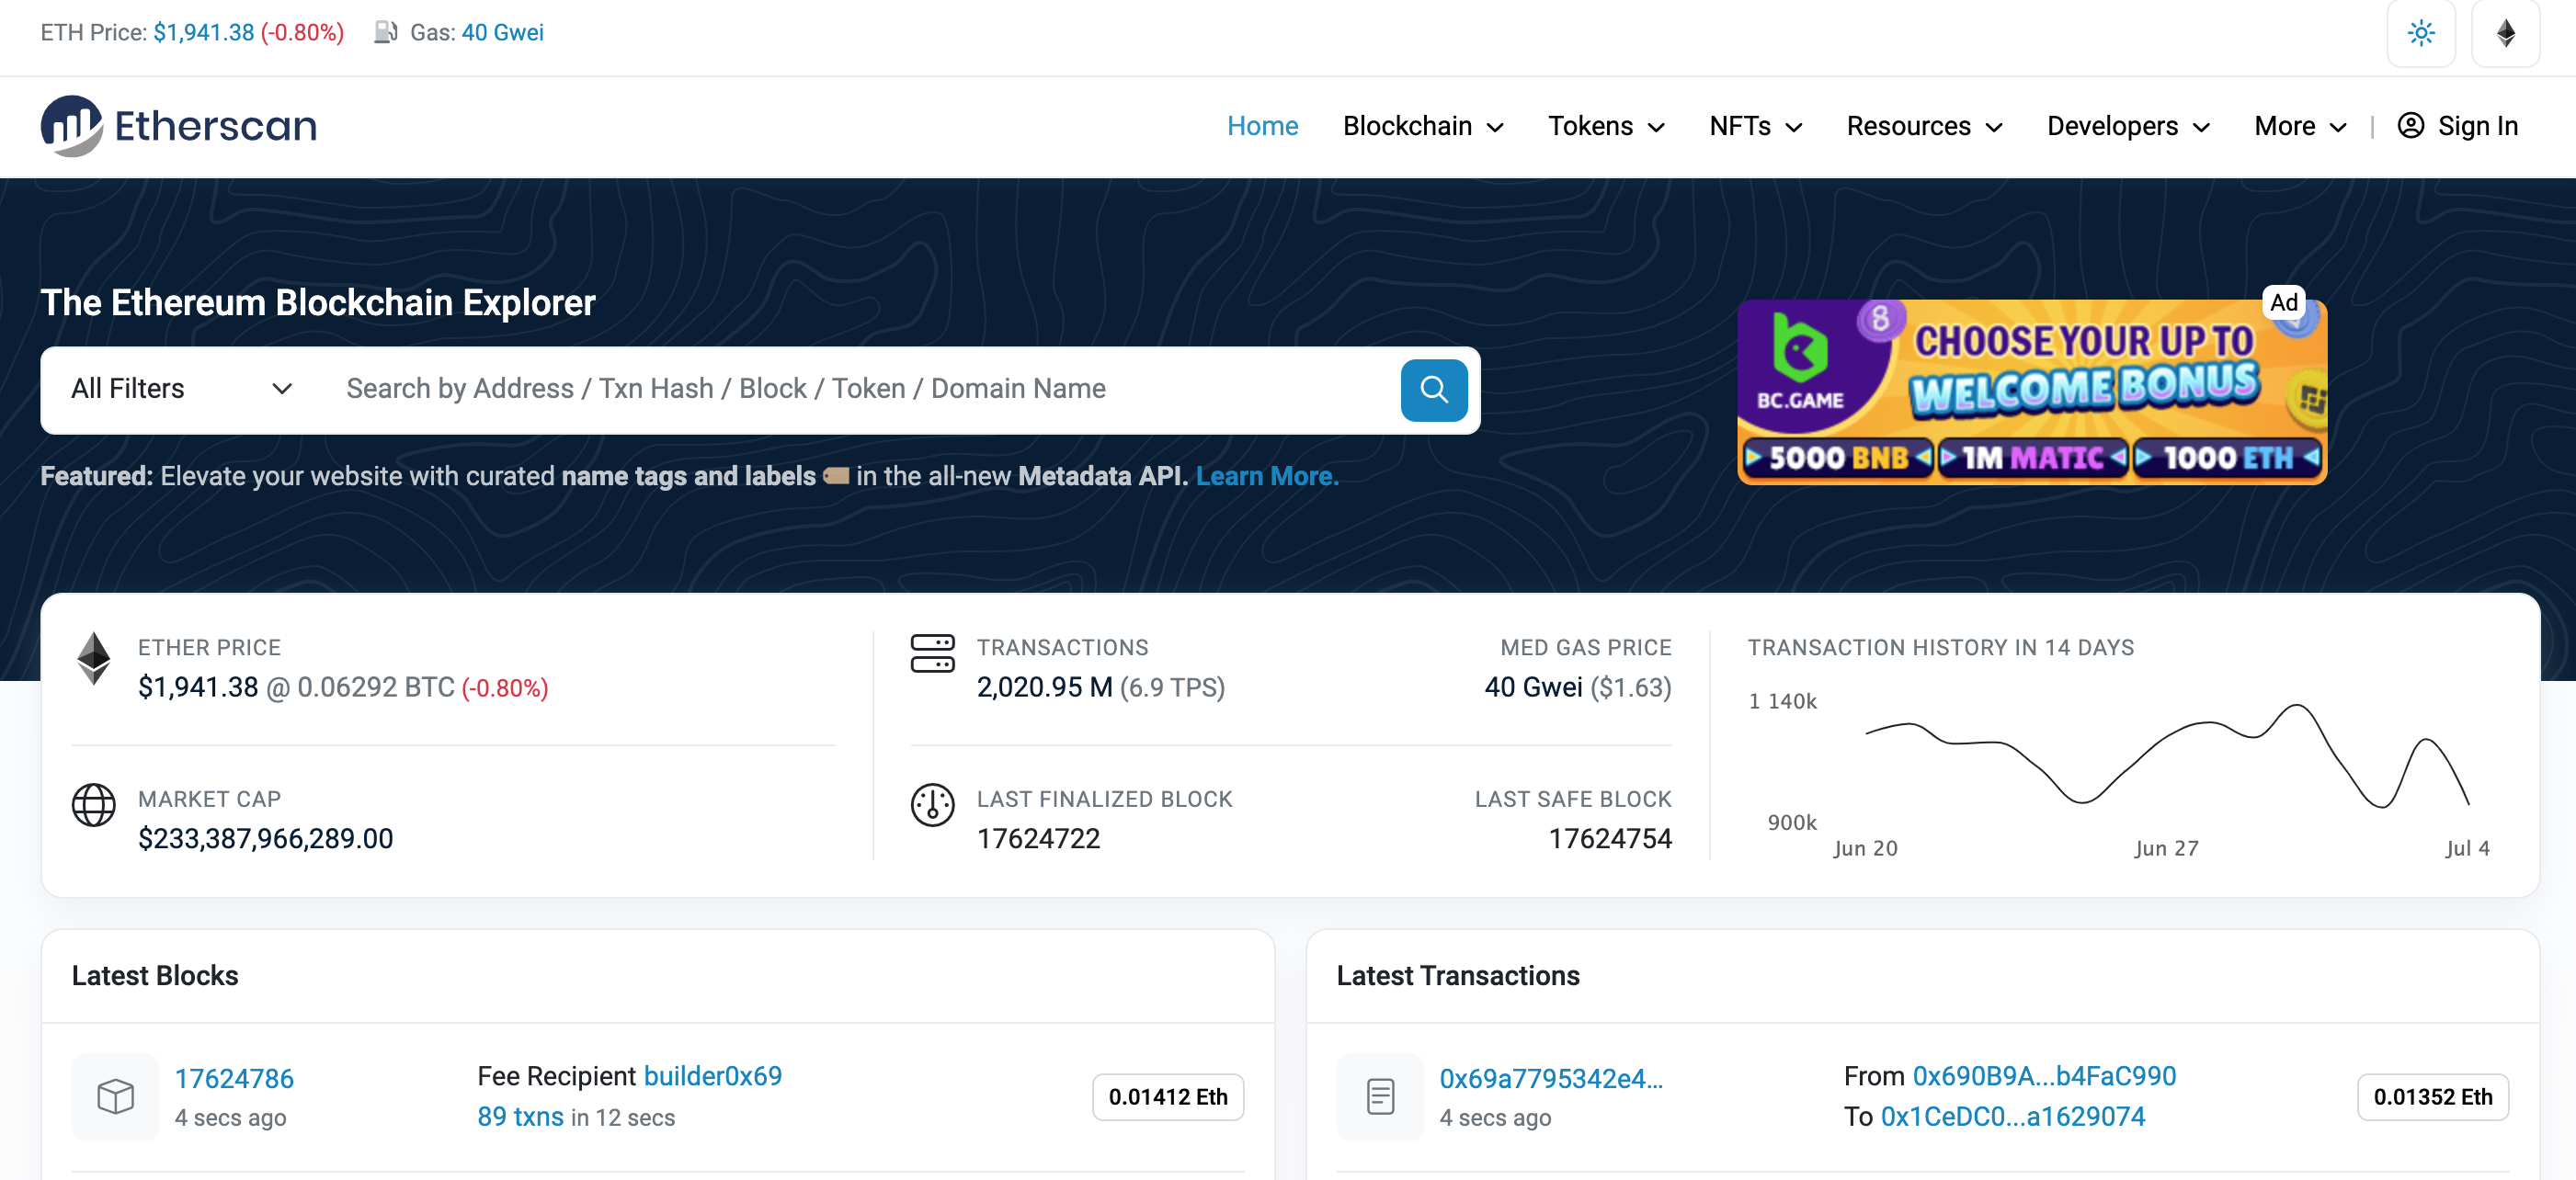The width and height of the screenshot is (2576, 1180).
Task: Click the Med Gas Price 40 Gwei value
Action: (1533, 687)
